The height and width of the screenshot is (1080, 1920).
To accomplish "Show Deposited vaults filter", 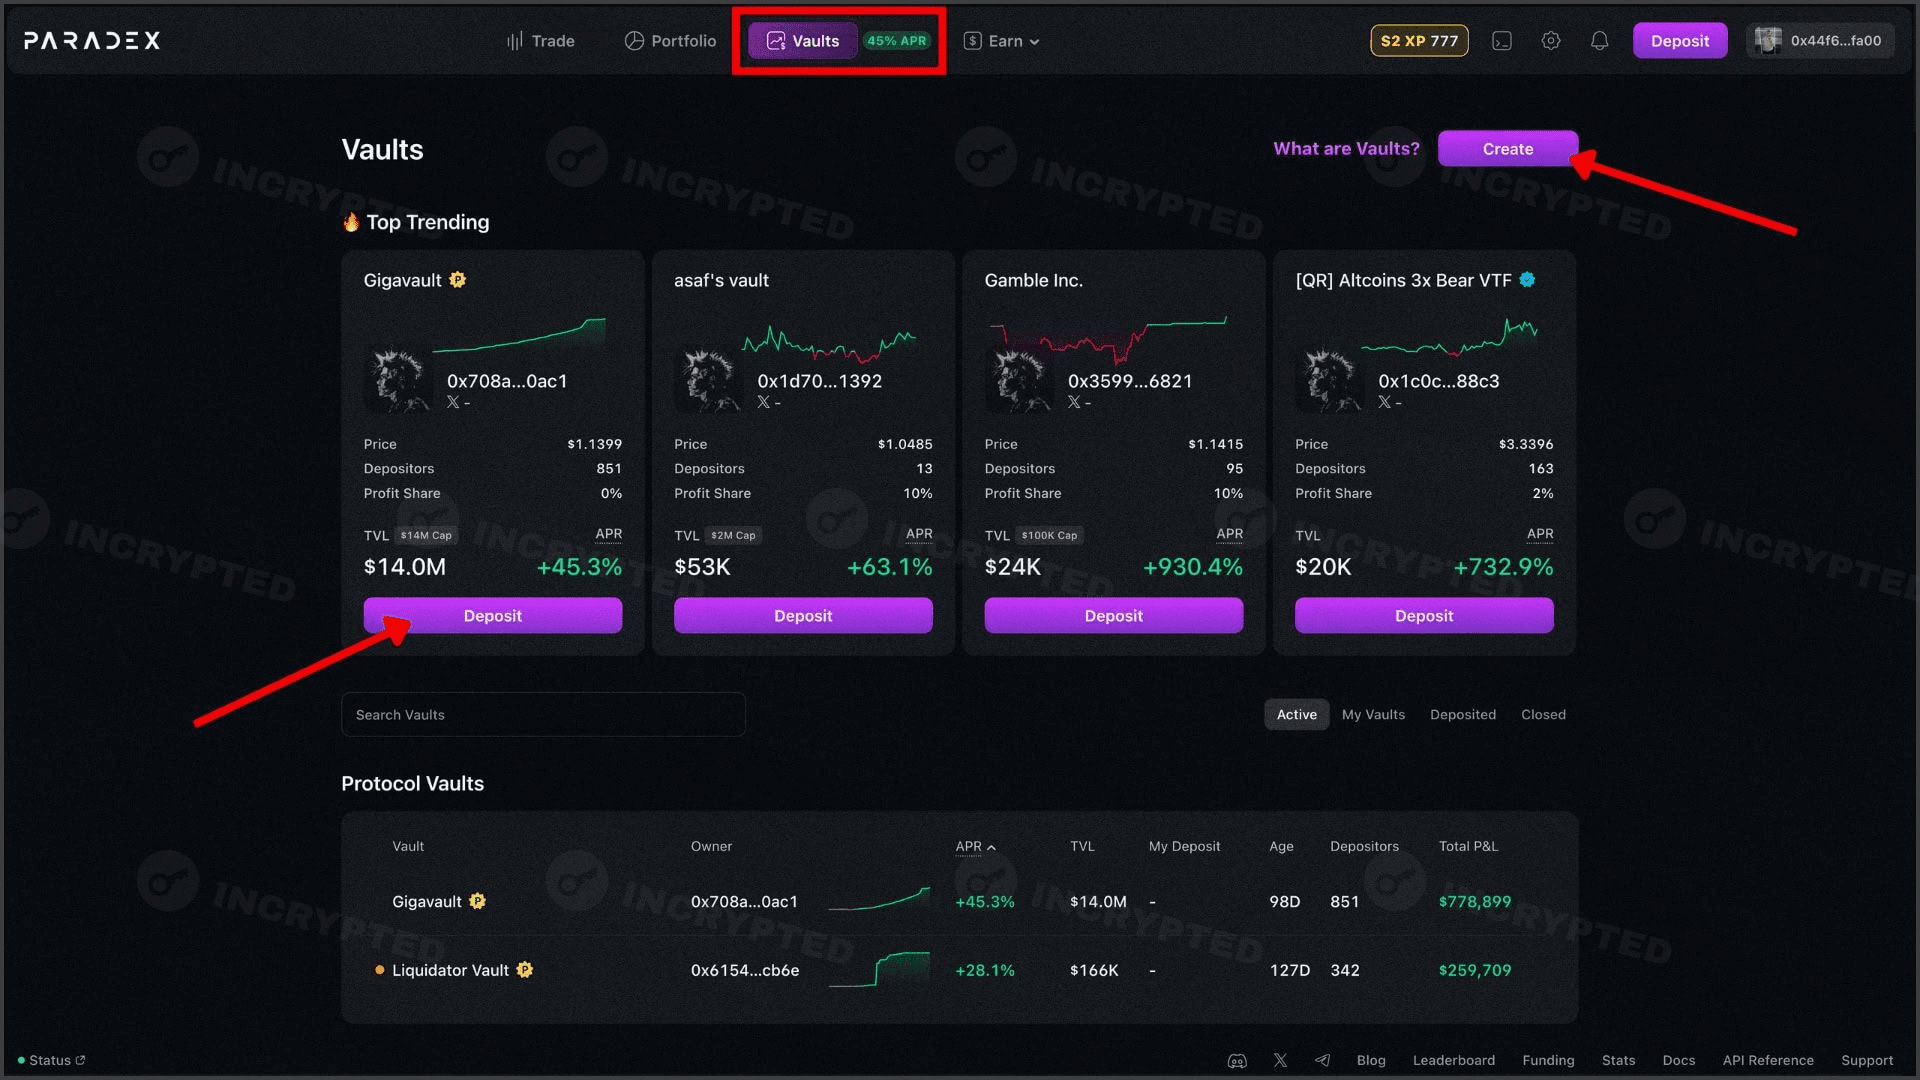I will (1462, 715).
